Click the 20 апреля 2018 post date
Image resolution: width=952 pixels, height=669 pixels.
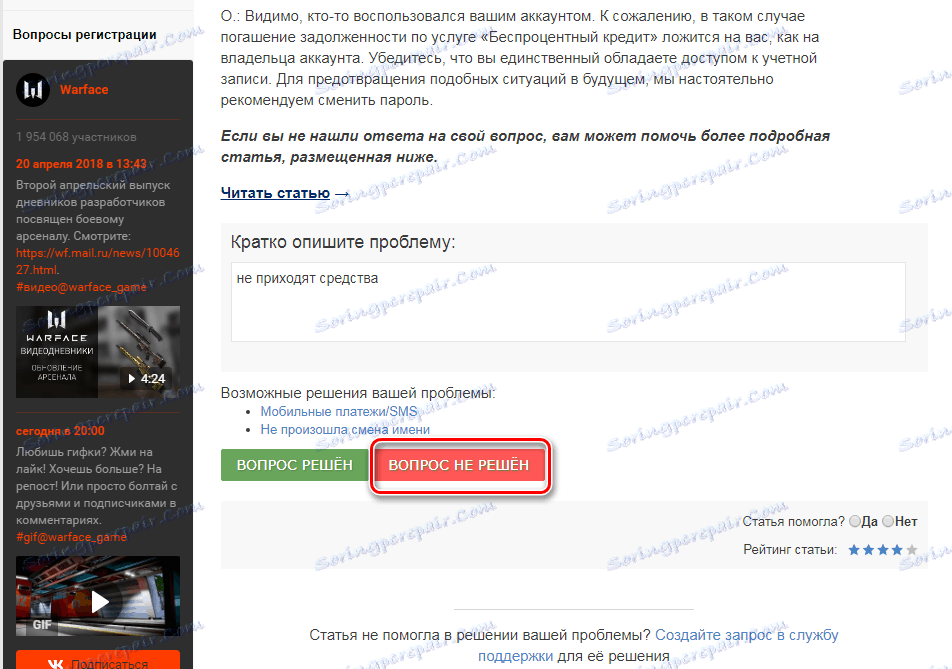pyautogui.click(x=81, y=164)
